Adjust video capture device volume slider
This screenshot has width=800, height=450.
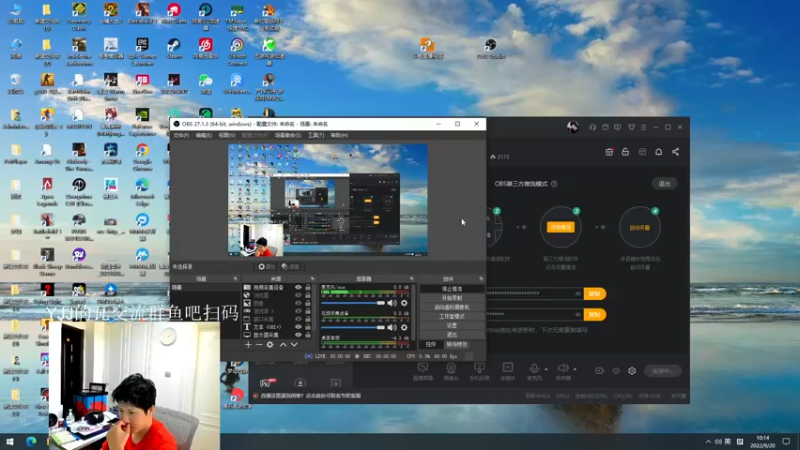pos(353,328)
